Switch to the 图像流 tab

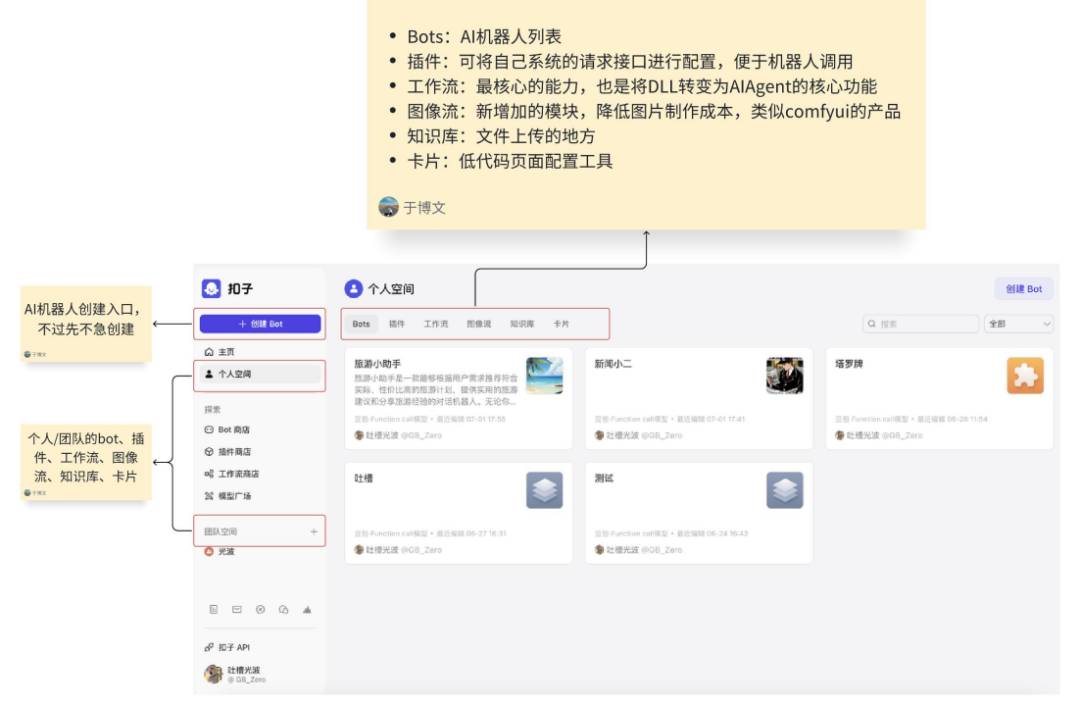click(x=479, y=324)
